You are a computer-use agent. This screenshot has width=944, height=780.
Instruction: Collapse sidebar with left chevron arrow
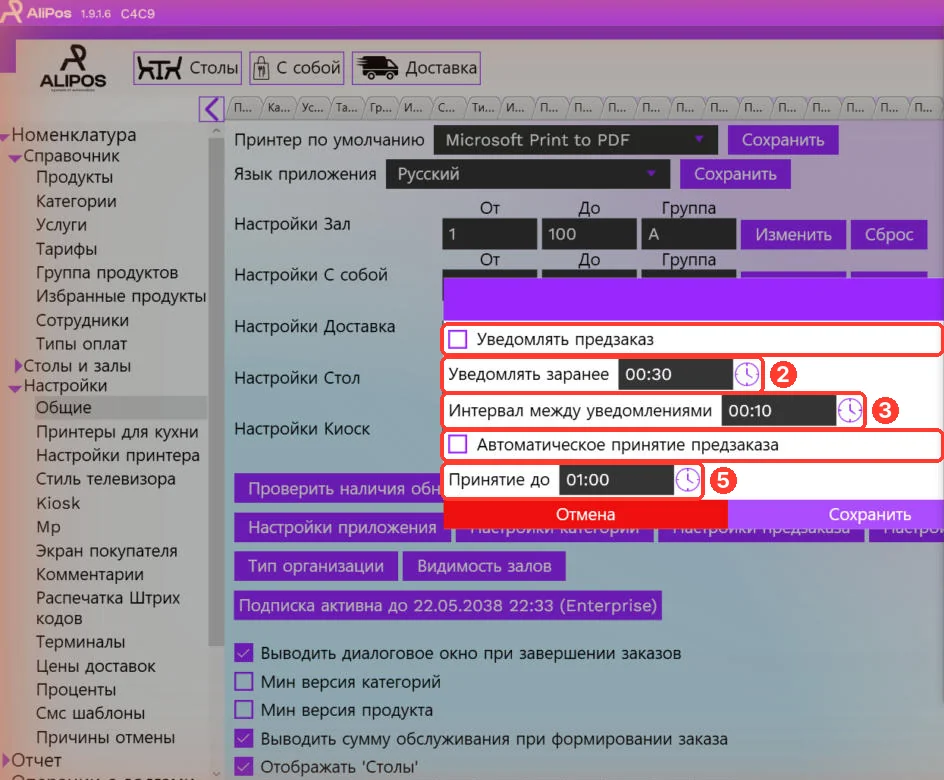[x=211, y=109]
